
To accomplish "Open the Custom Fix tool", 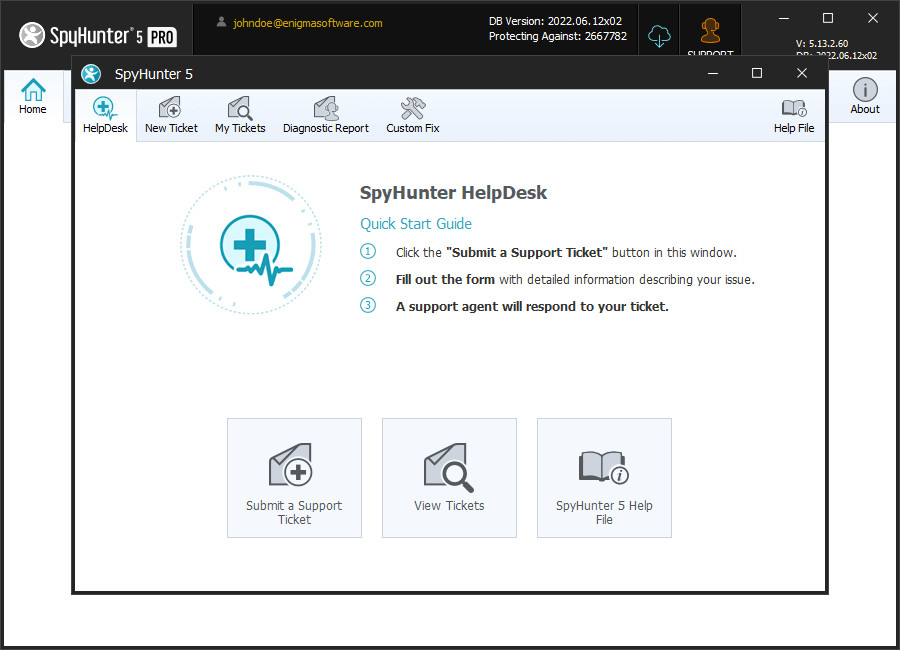I will point(412,115).
